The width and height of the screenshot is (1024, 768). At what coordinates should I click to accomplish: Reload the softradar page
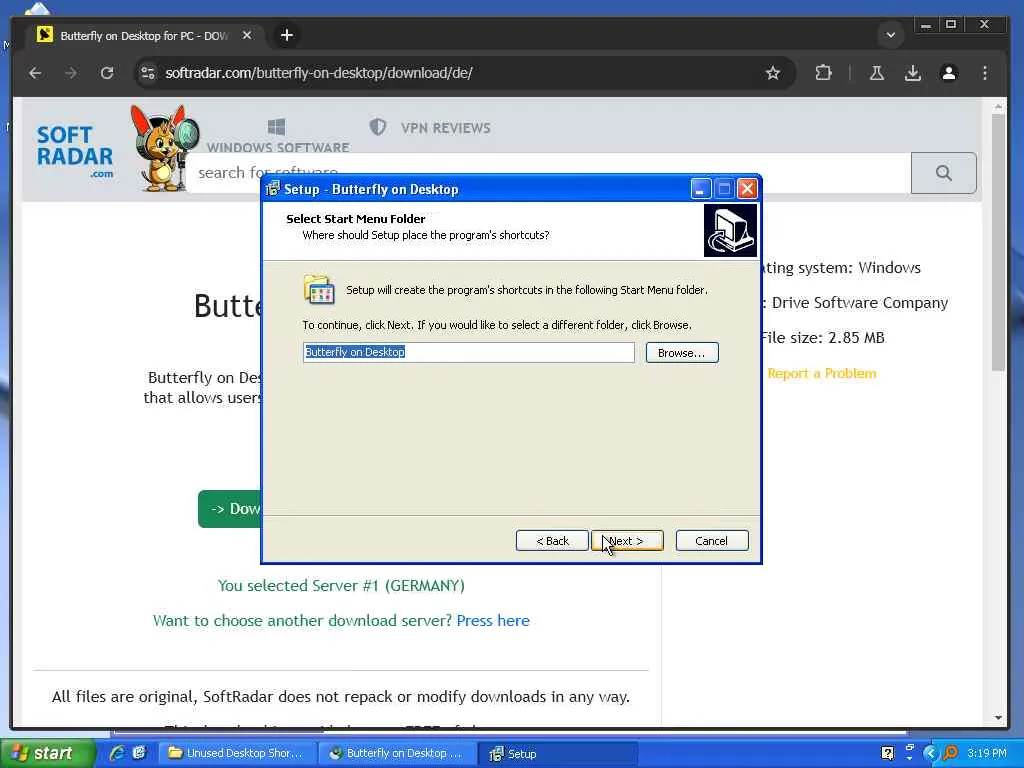coord(107,73)
